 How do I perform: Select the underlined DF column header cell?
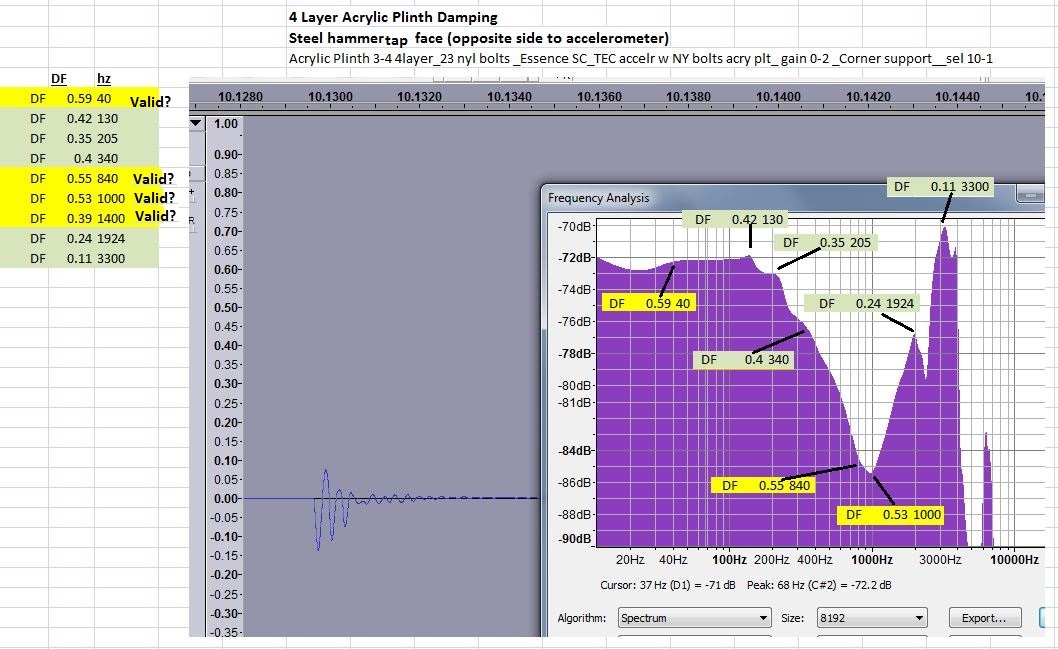59,79
